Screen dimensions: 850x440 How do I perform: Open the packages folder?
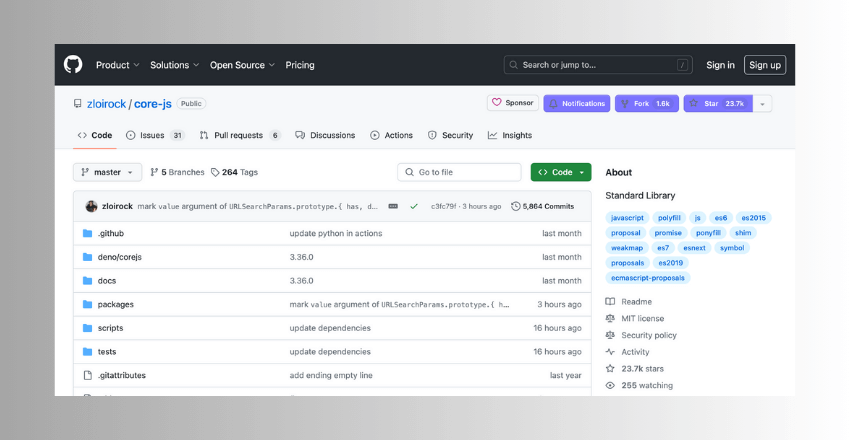[115, 305]
